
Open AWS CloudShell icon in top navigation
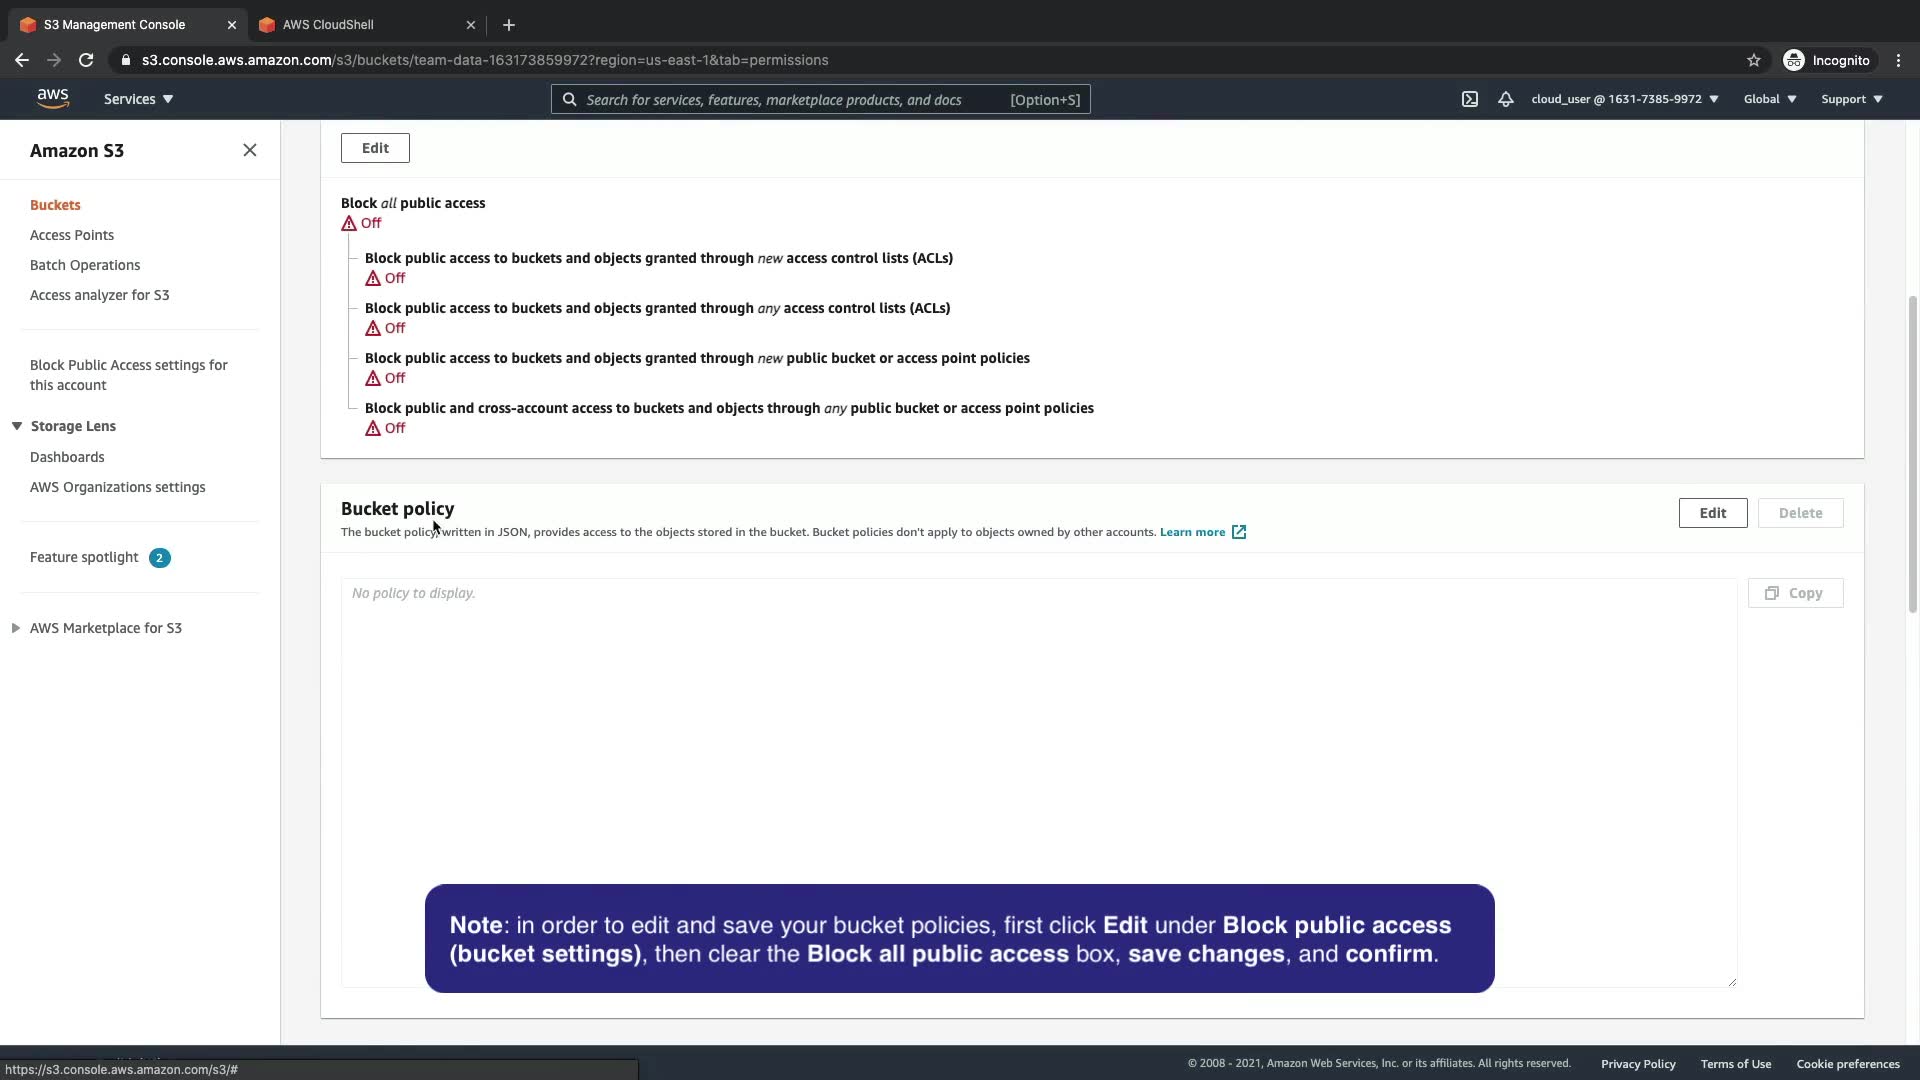[x=1469, y=99]
